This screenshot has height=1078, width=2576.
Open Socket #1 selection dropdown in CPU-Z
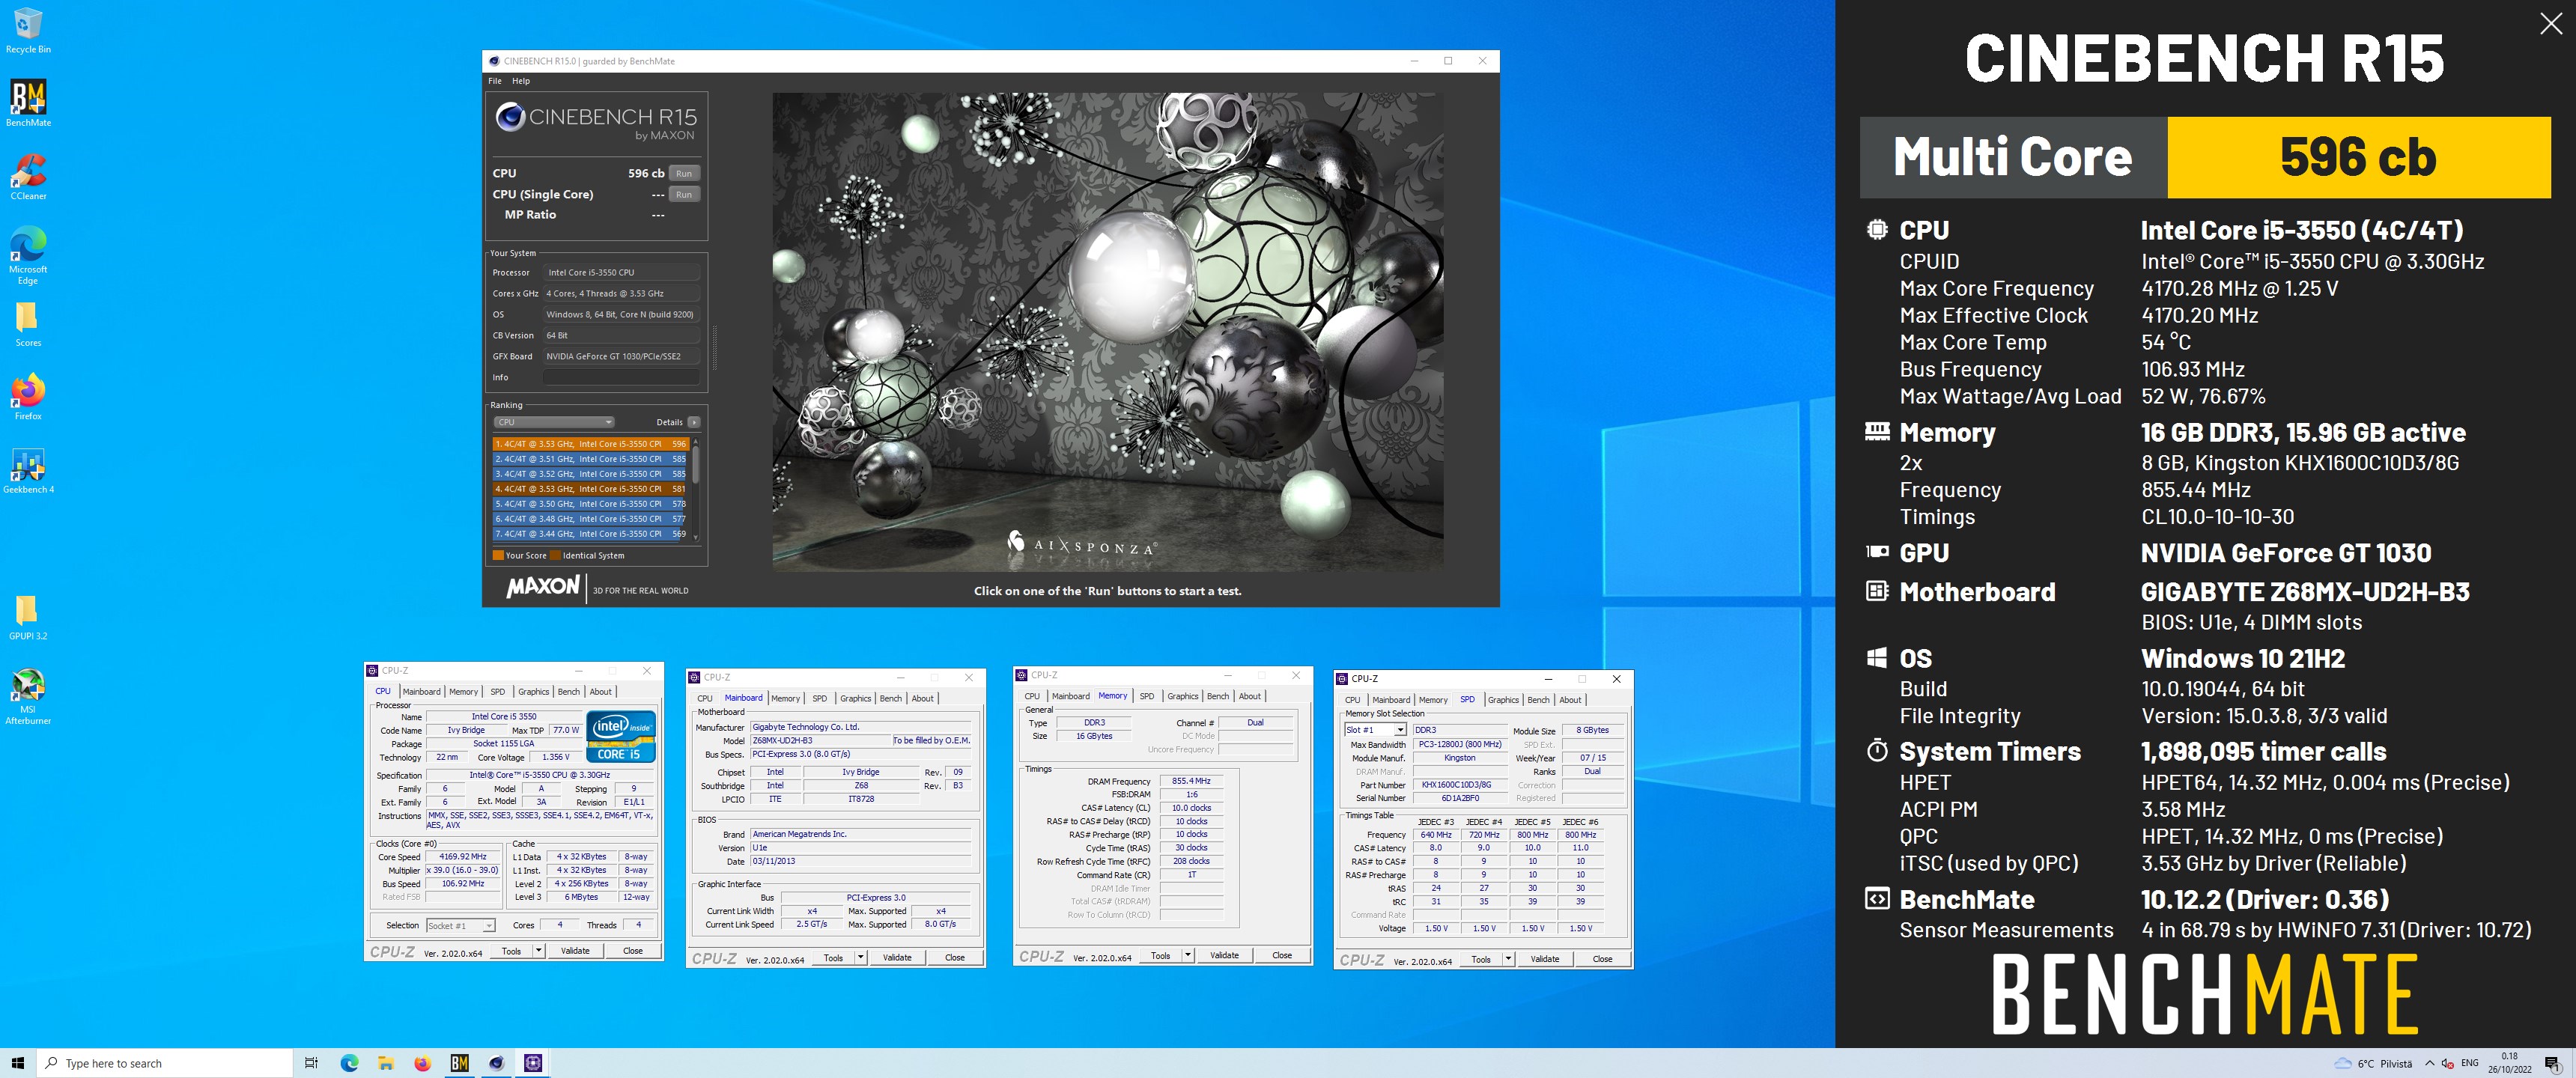click(x=460, y=926)
